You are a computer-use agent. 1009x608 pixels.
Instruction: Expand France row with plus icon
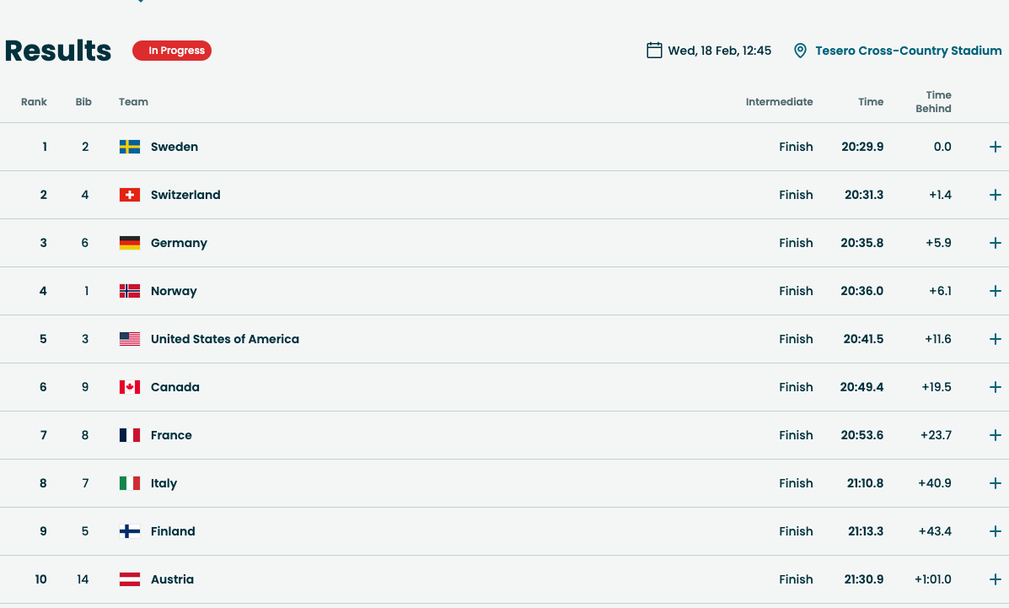tap(994, 435)
